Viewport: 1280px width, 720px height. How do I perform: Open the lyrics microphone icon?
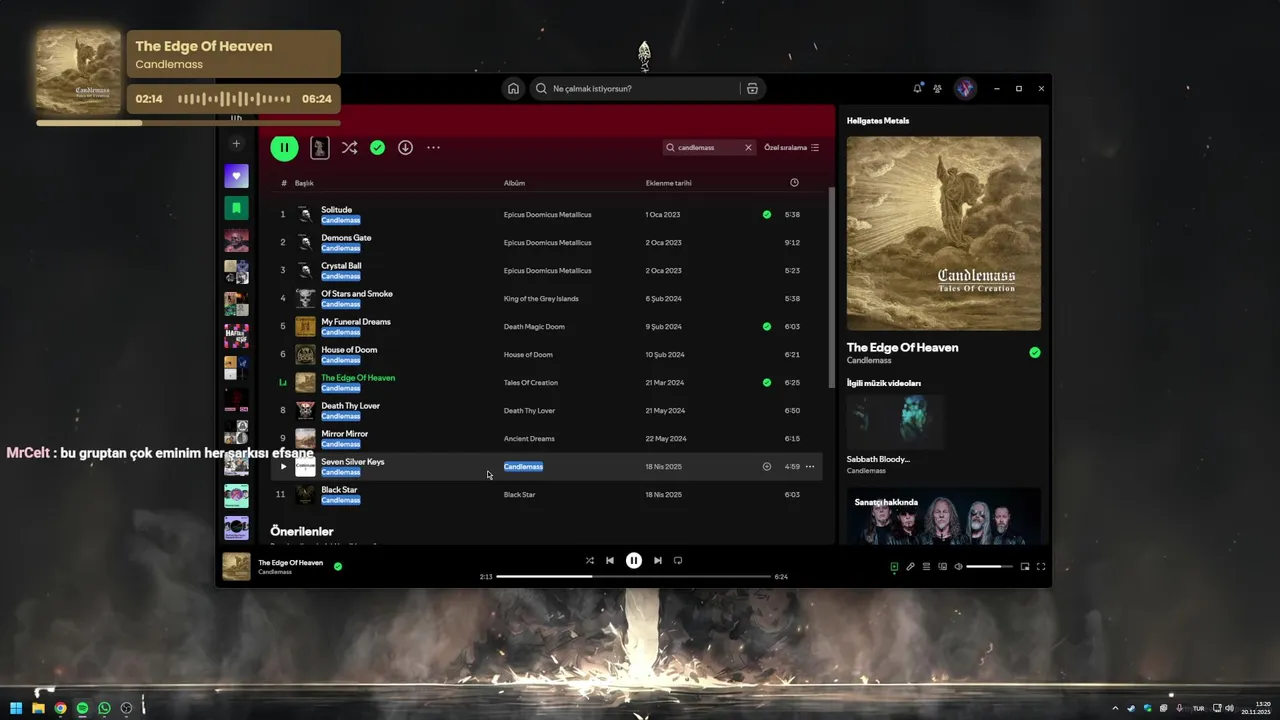click(910, 566)
